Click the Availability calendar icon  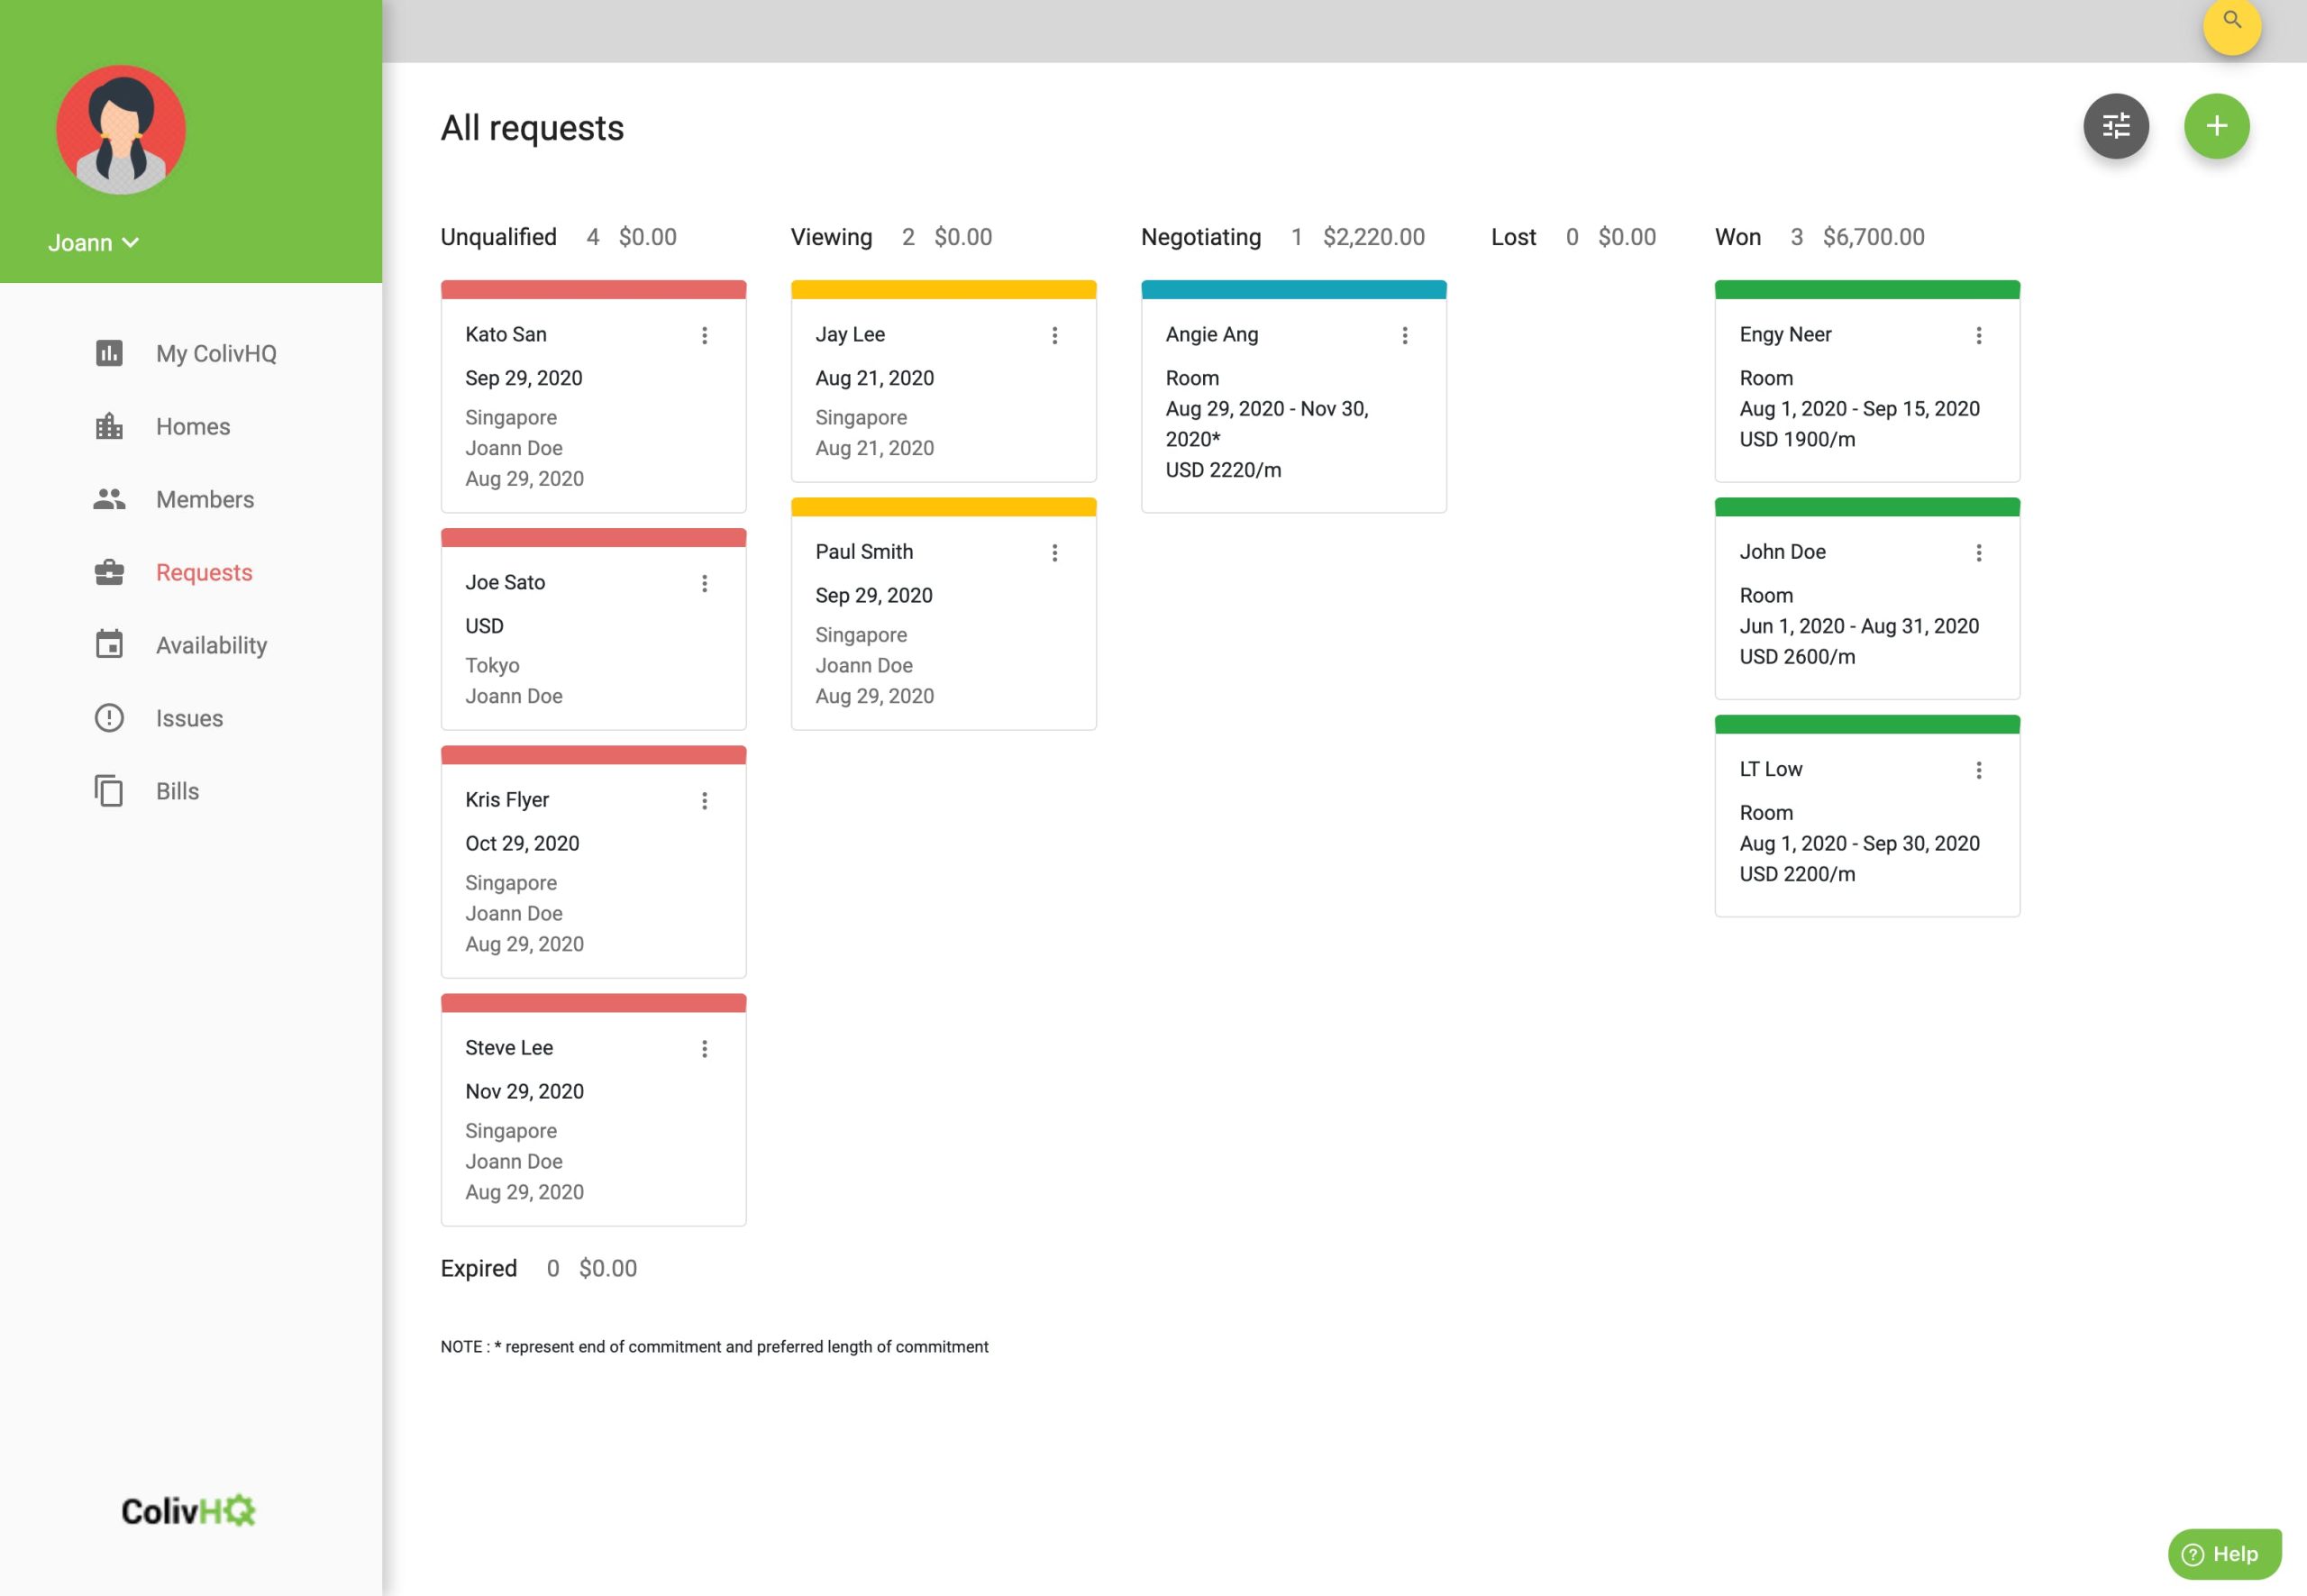[109, 644]
